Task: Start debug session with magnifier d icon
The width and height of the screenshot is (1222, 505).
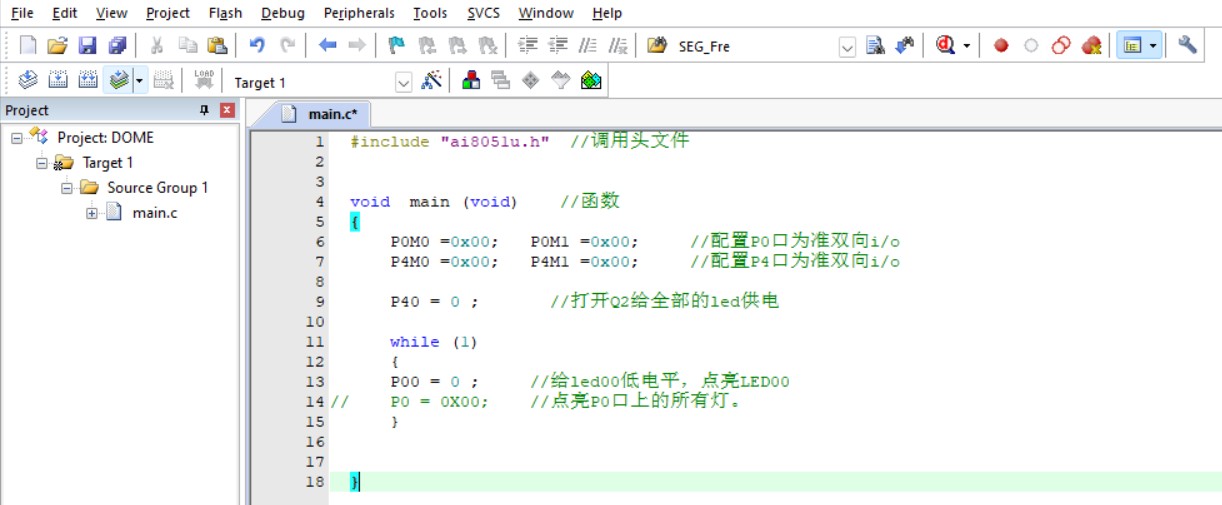Action: click(x=946, y=45)
